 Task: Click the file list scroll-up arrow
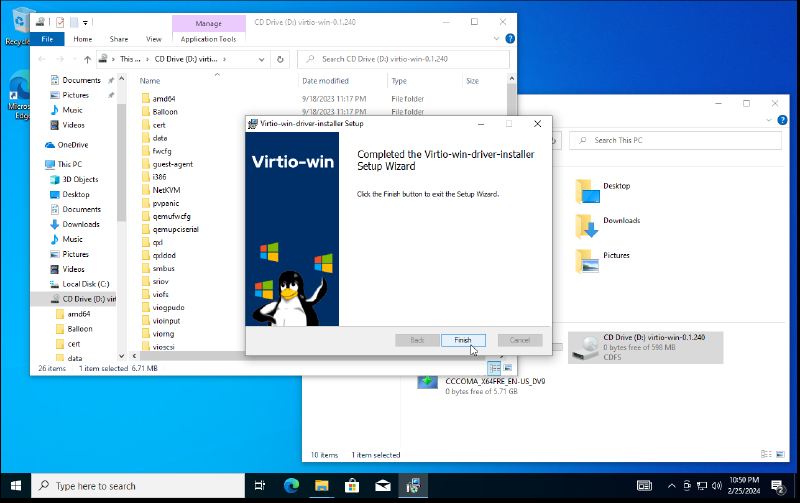511,79
